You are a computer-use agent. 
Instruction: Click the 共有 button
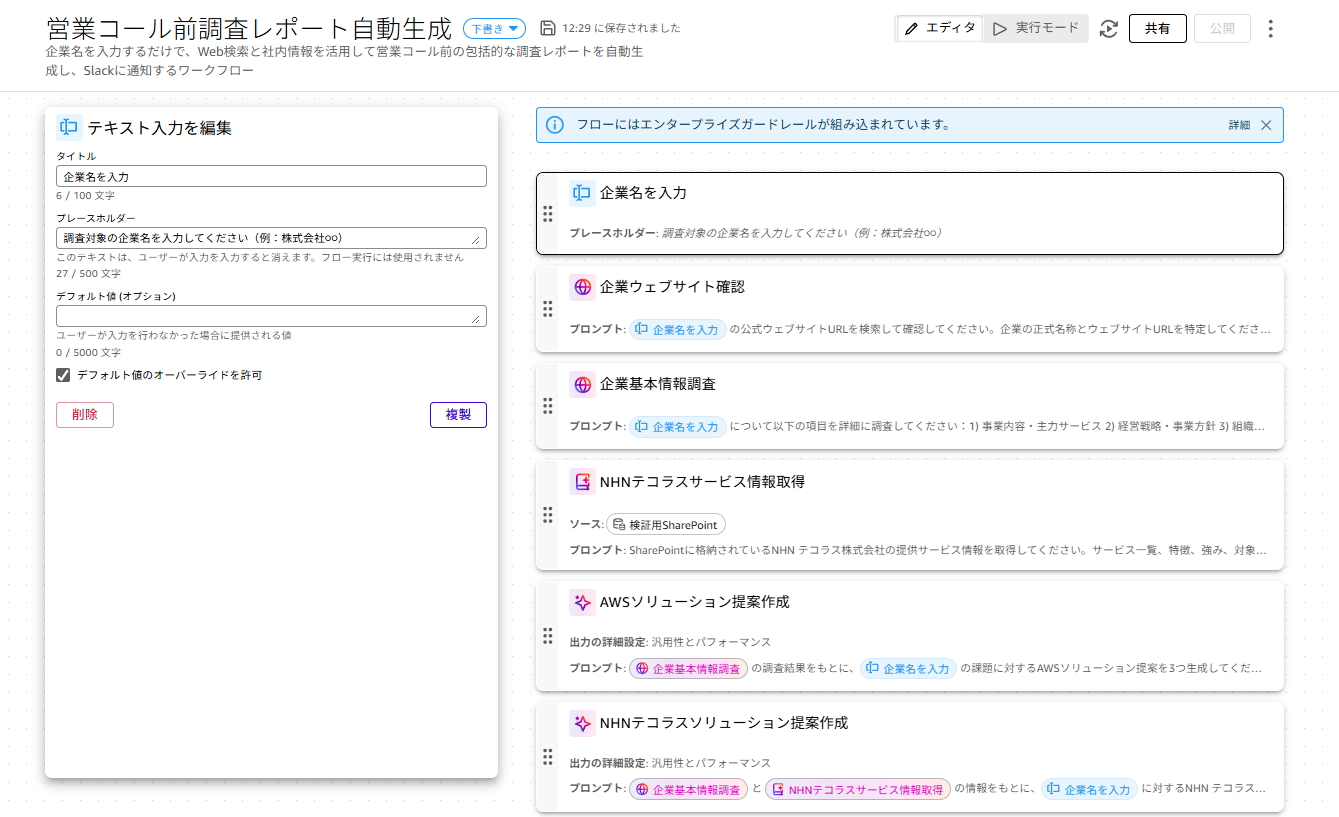point(1158,29)
